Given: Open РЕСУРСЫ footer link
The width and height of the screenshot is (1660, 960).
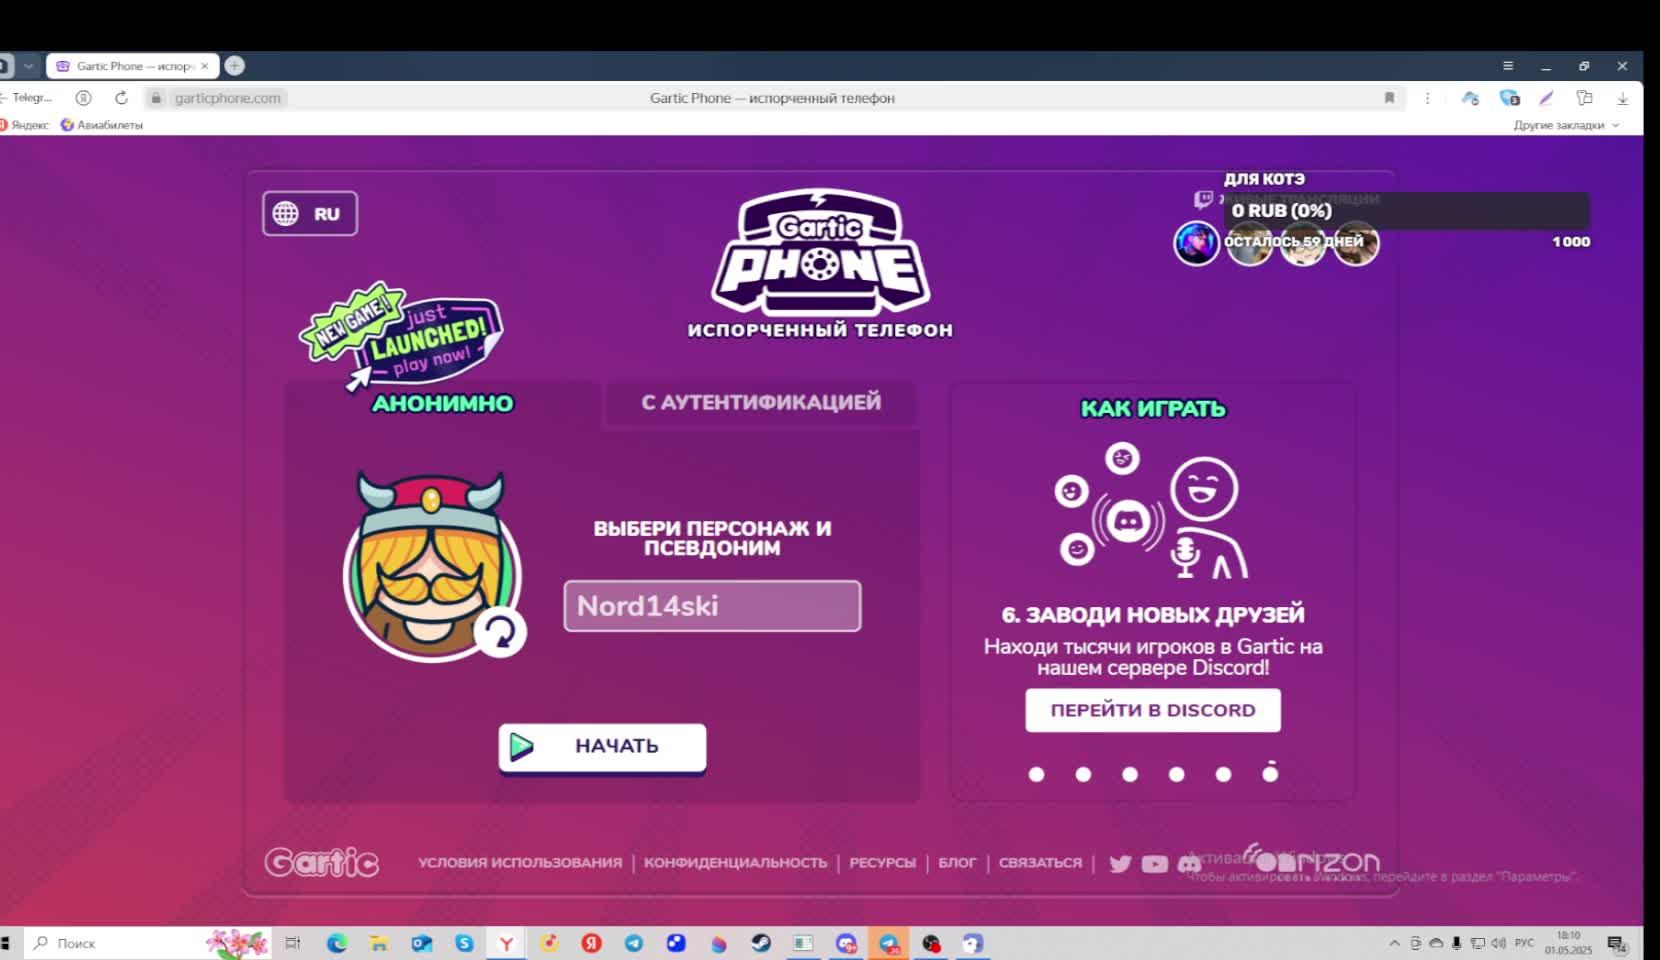Looking at the screenshot, I should [882, 863].
